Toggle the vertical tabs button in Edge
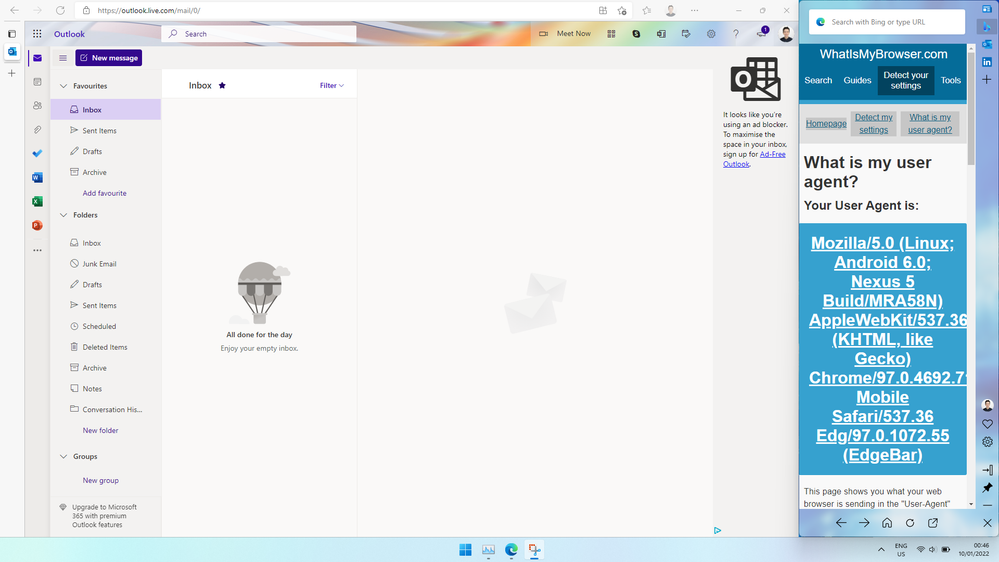The height and width of the screenshot is (562, 999). [11, 34]
